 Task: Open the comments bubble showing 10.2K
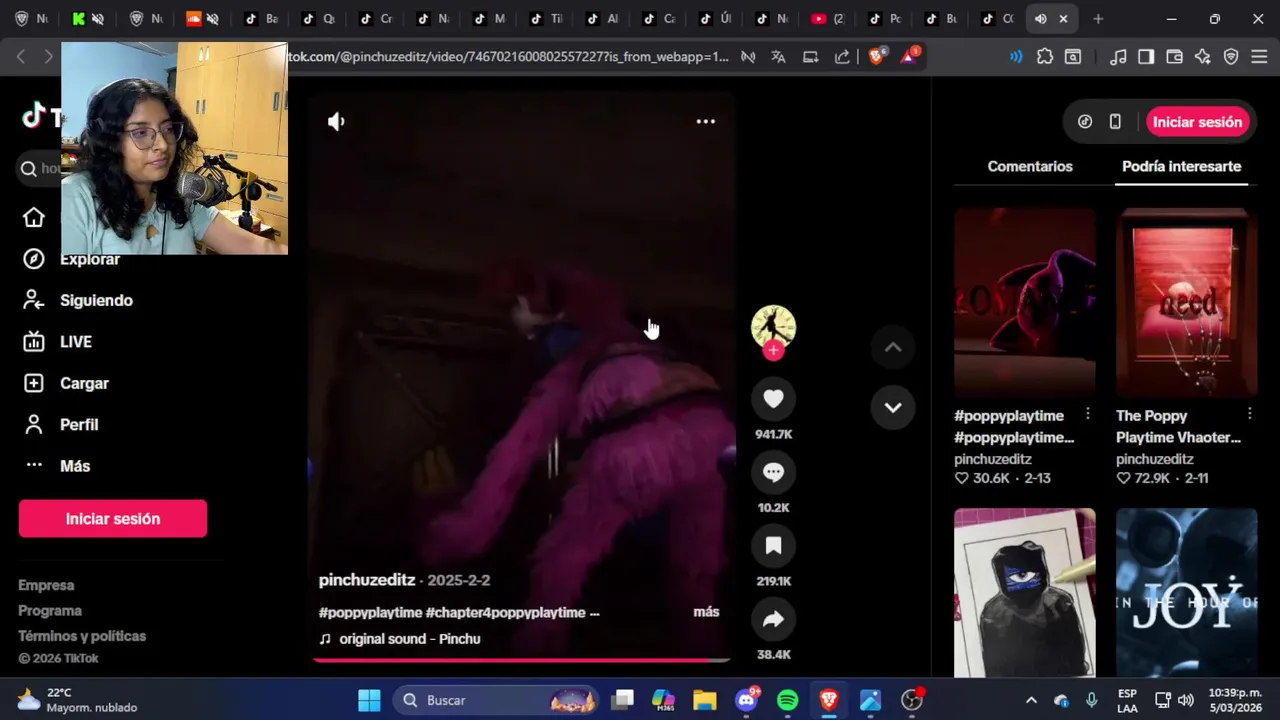[773, 472]
